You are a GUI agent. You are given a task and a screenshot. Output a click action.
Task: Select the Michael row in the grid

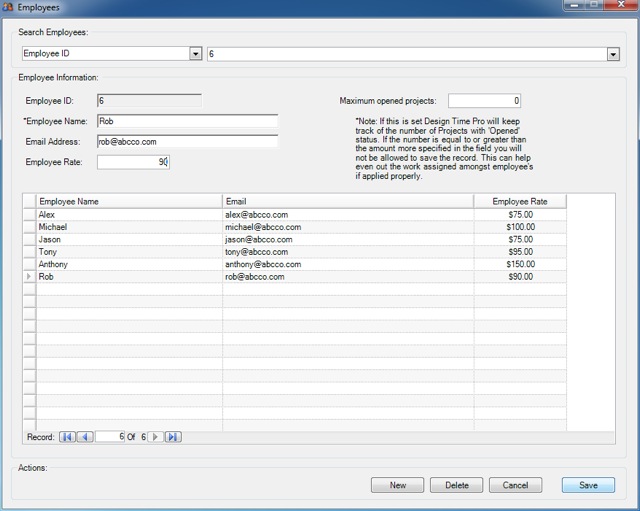pyautogui.click(x=129, y=227)
